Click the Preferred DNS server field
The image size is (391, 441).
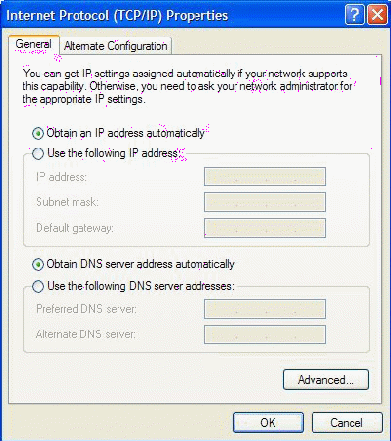(x=265, y=309)
